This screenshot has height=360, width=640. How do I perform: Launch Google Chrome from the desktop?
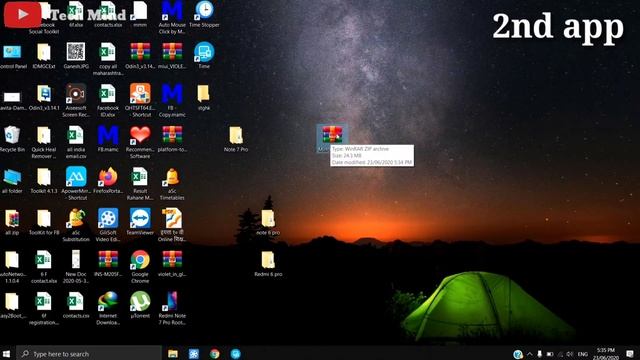tap(140, 267)
